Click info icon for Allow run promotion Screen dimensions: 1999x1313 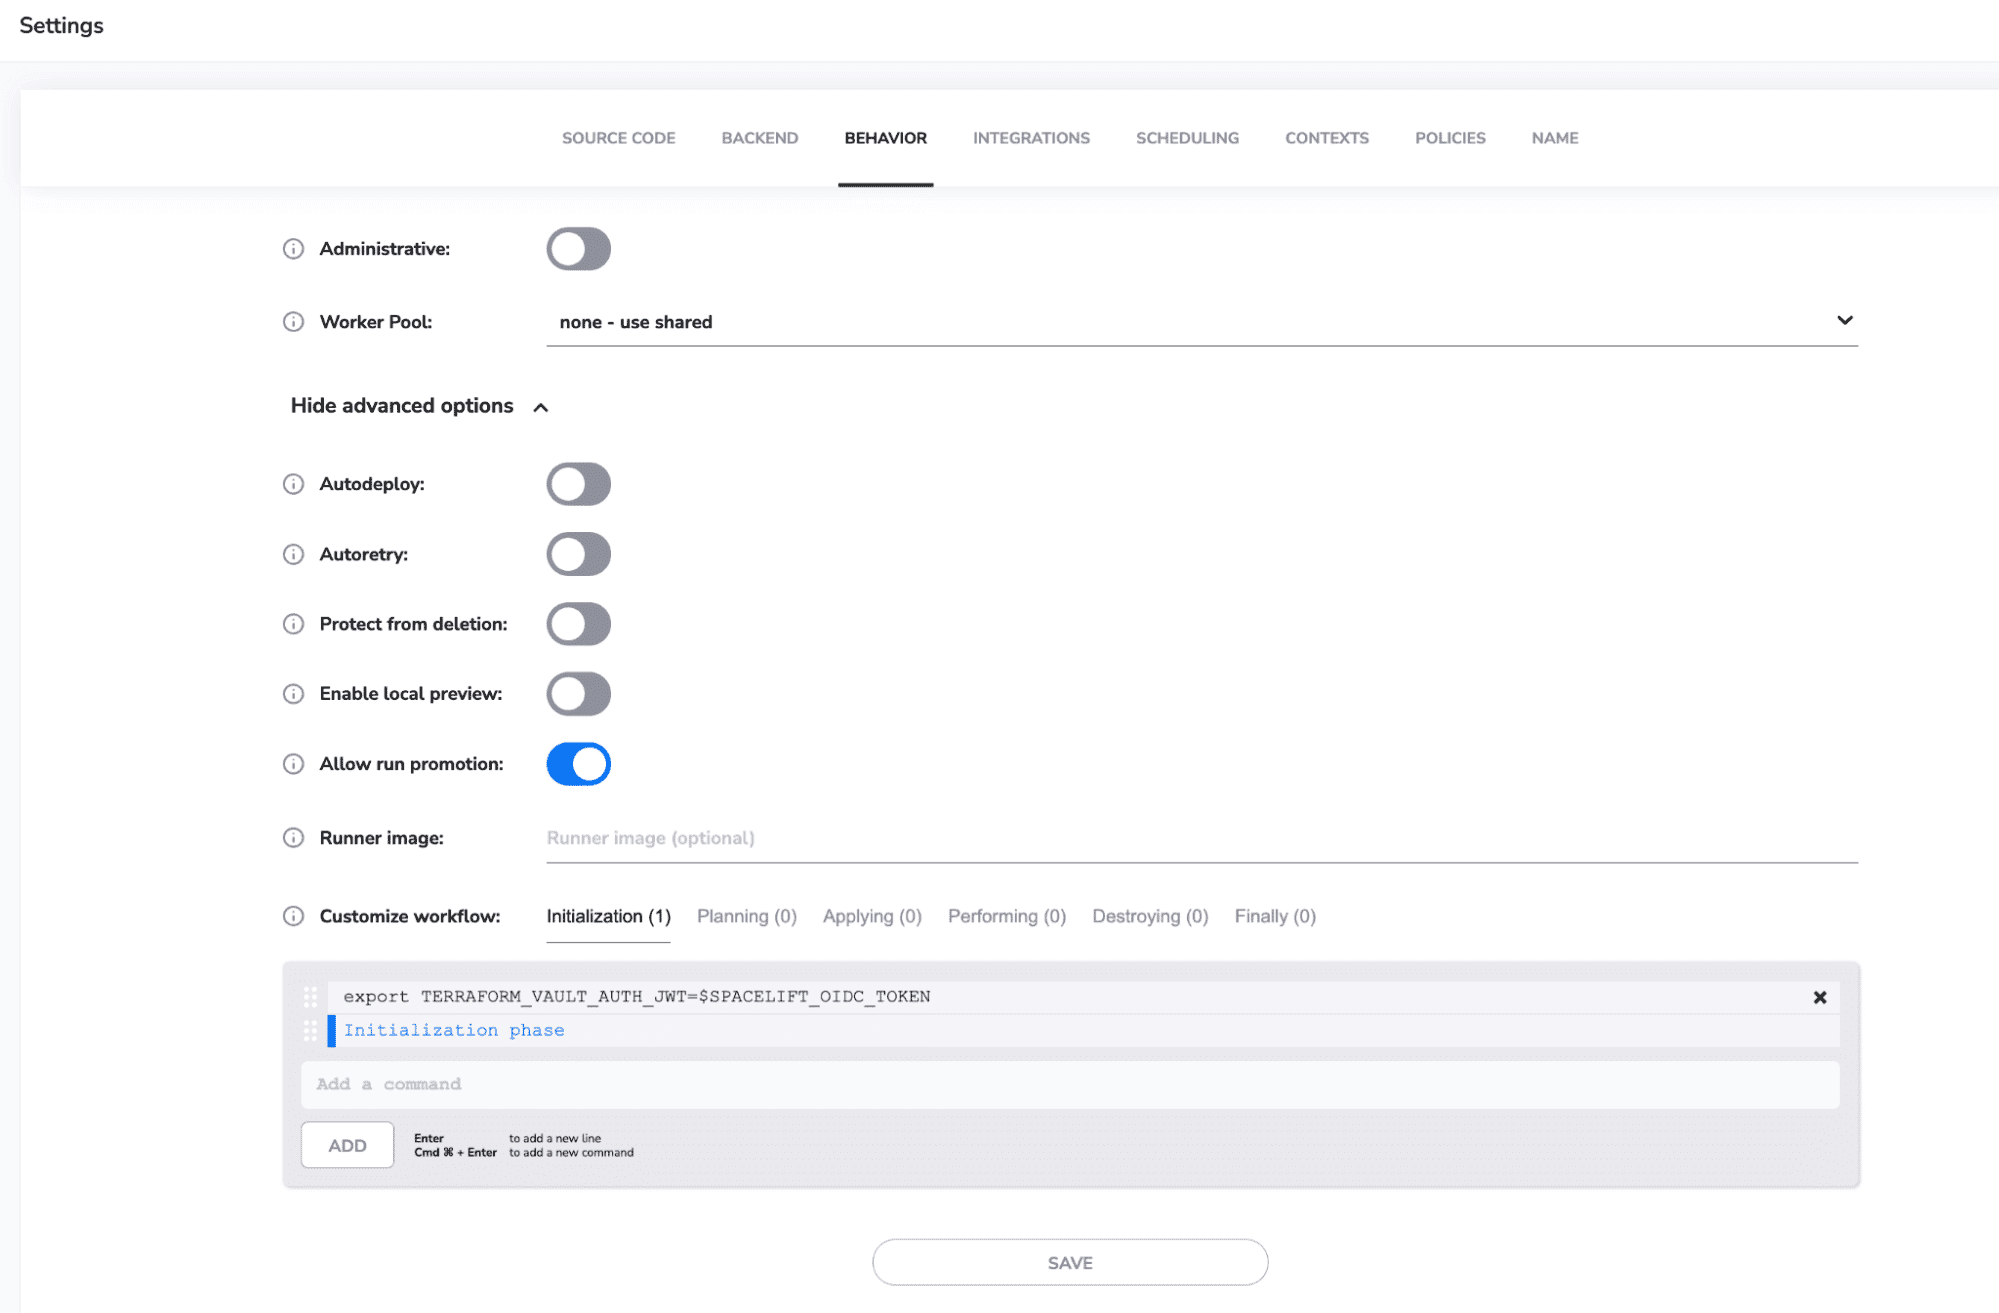(x=293, y=764)
